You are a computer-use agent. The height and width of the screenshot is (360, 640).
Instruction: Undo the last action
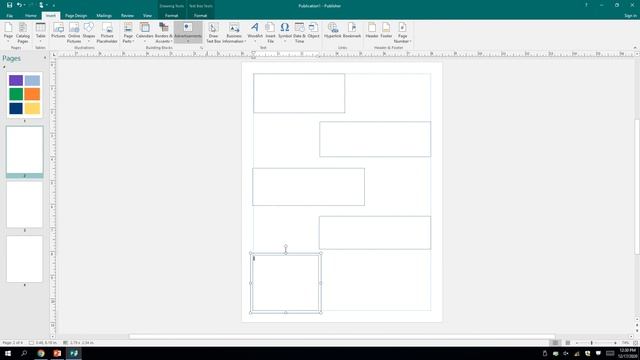coord(19,5)
